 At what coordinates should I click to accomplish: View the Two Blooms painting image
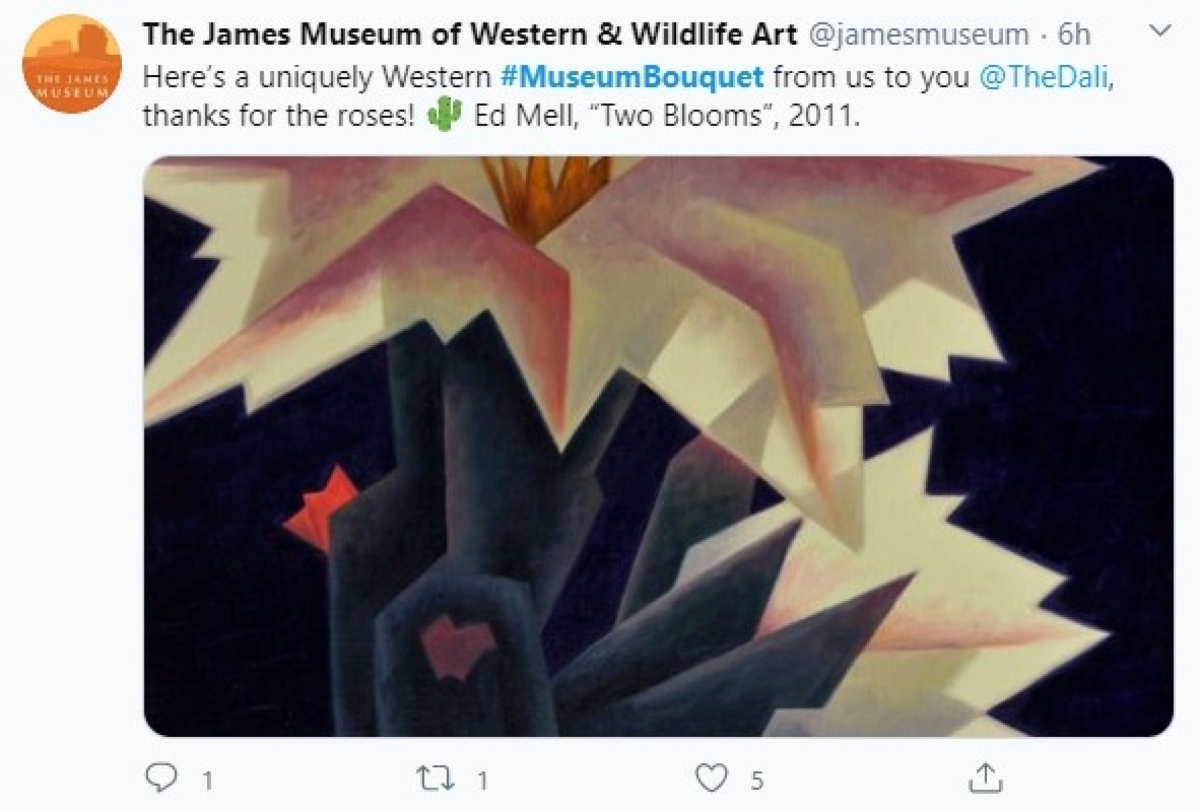(658, 446)
